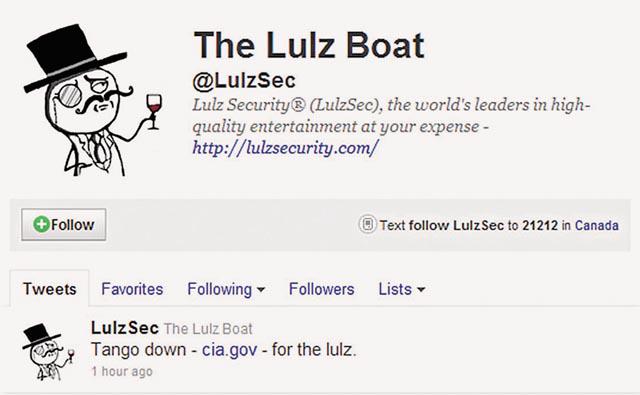
Task: Click the @LulzSec handle in header
Action: (x=244, y=80)
